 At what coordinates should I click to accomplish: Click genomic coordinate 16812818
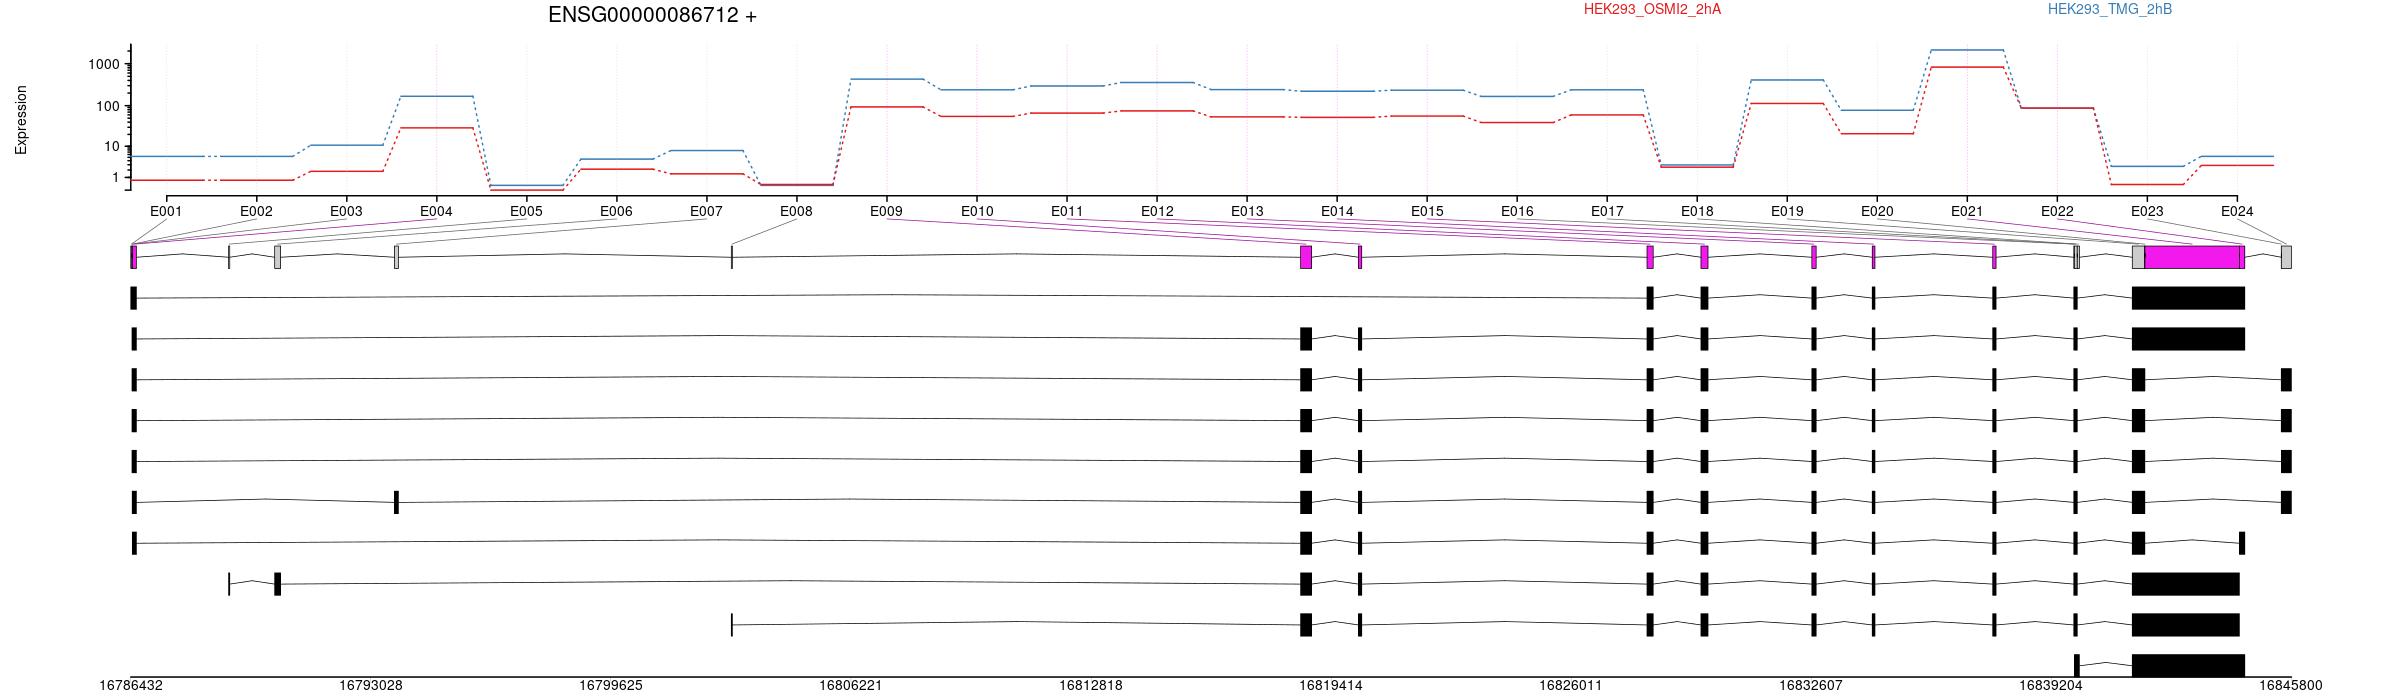(x=1091, y=686)
